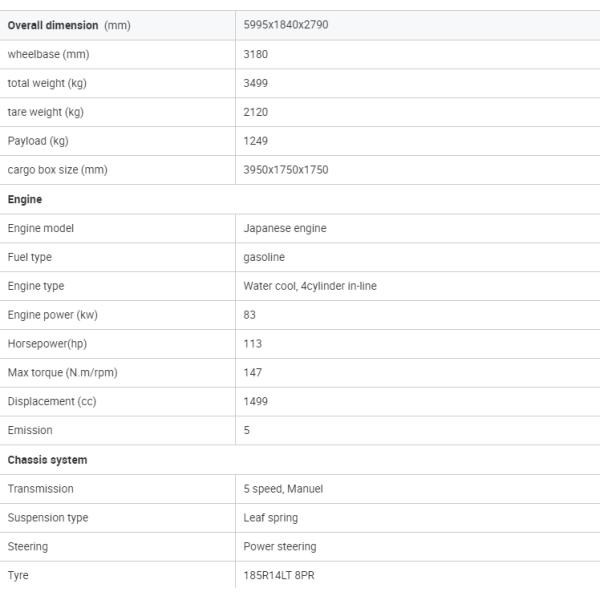Select the Displacement value 1499
The height and width of the screenshot is (600, 600).
click(x=256, y=402)
